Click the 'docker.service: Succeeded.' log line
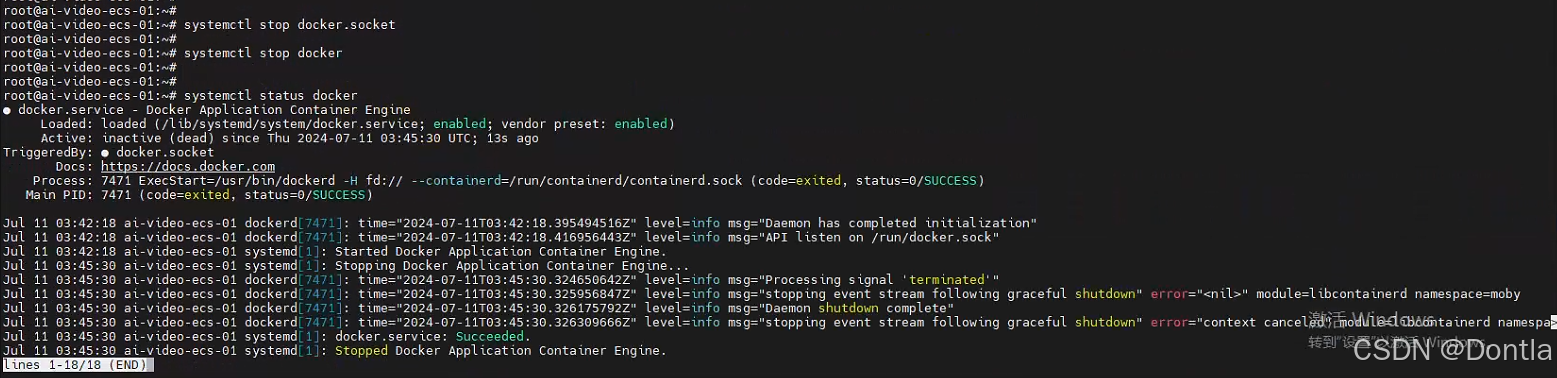Viewport: 1557px width, 378px height. point(267,337)
